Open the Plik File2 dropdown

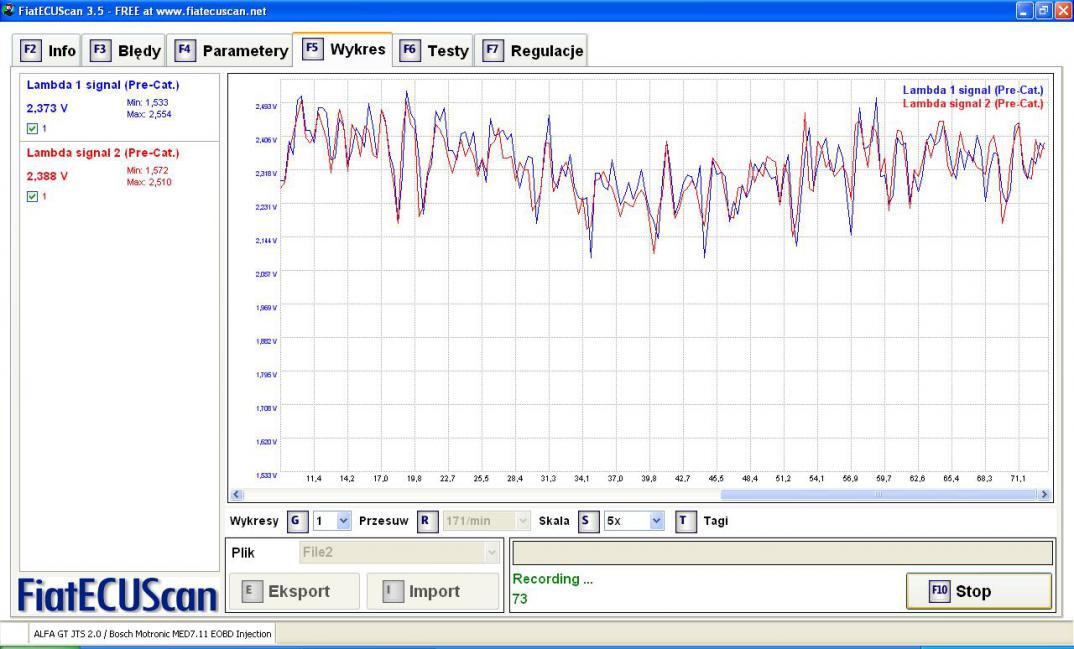click(490, 552)
